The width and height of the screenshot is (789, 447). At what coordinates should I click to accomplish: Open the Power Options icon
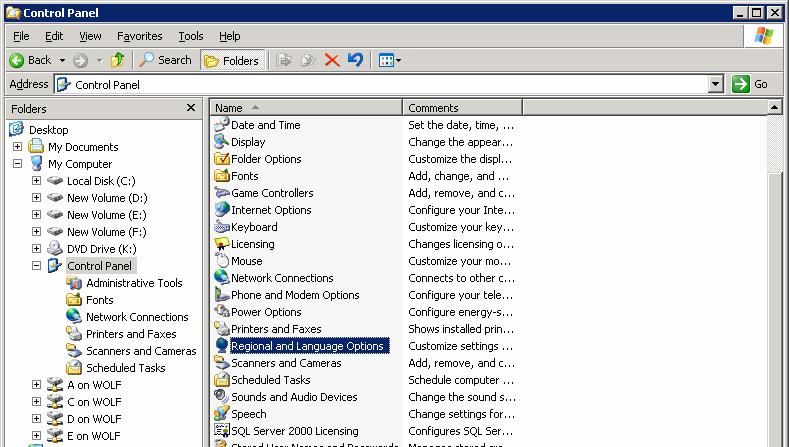click(x=222, y=312)
